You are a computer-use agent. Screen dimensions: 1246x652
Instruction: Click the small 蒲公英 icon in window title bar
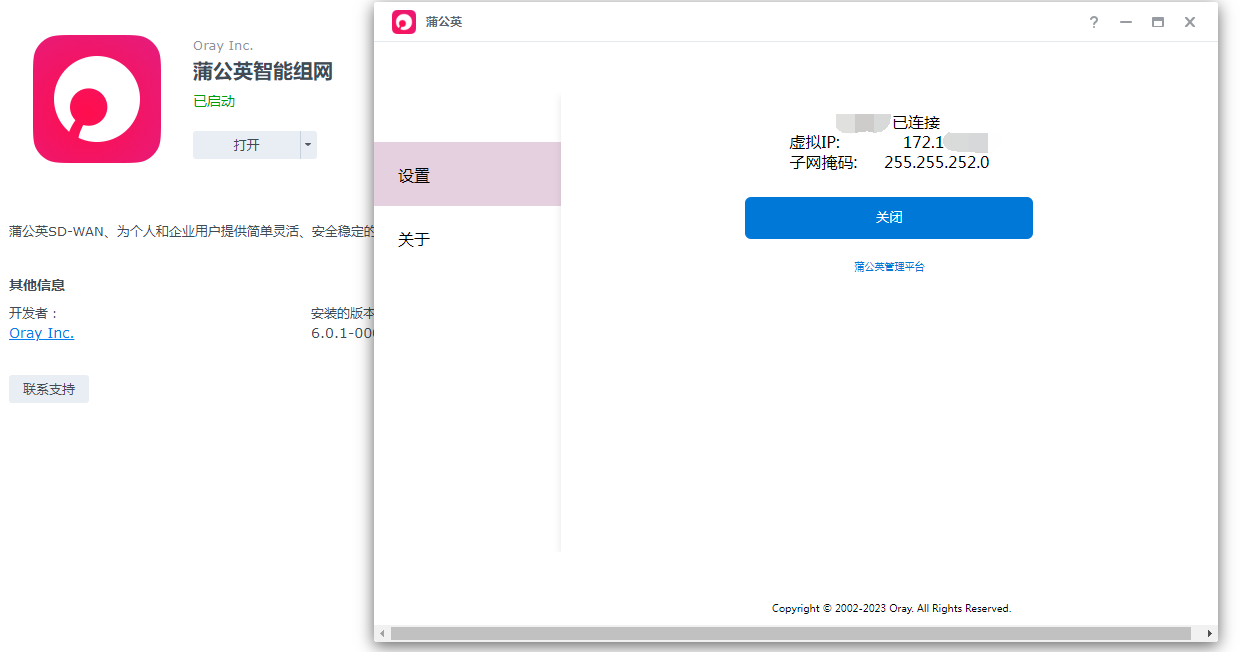pos(404,22)
